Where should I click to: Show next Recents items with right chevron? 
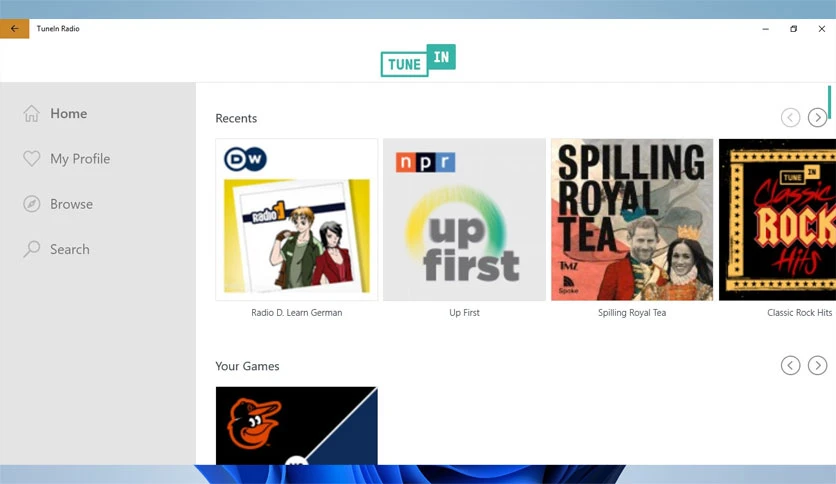(817, 117)
